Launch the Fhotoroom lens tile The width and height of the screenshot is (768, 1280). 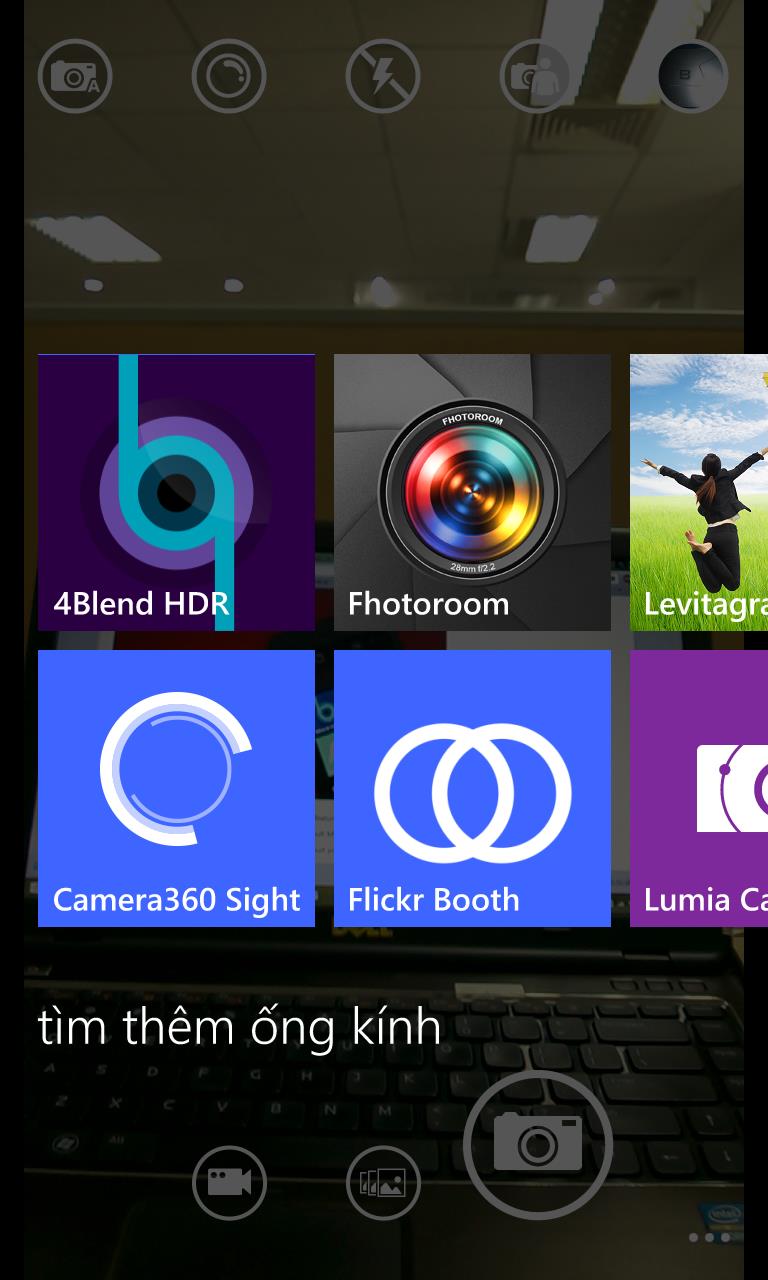[472, 492]
